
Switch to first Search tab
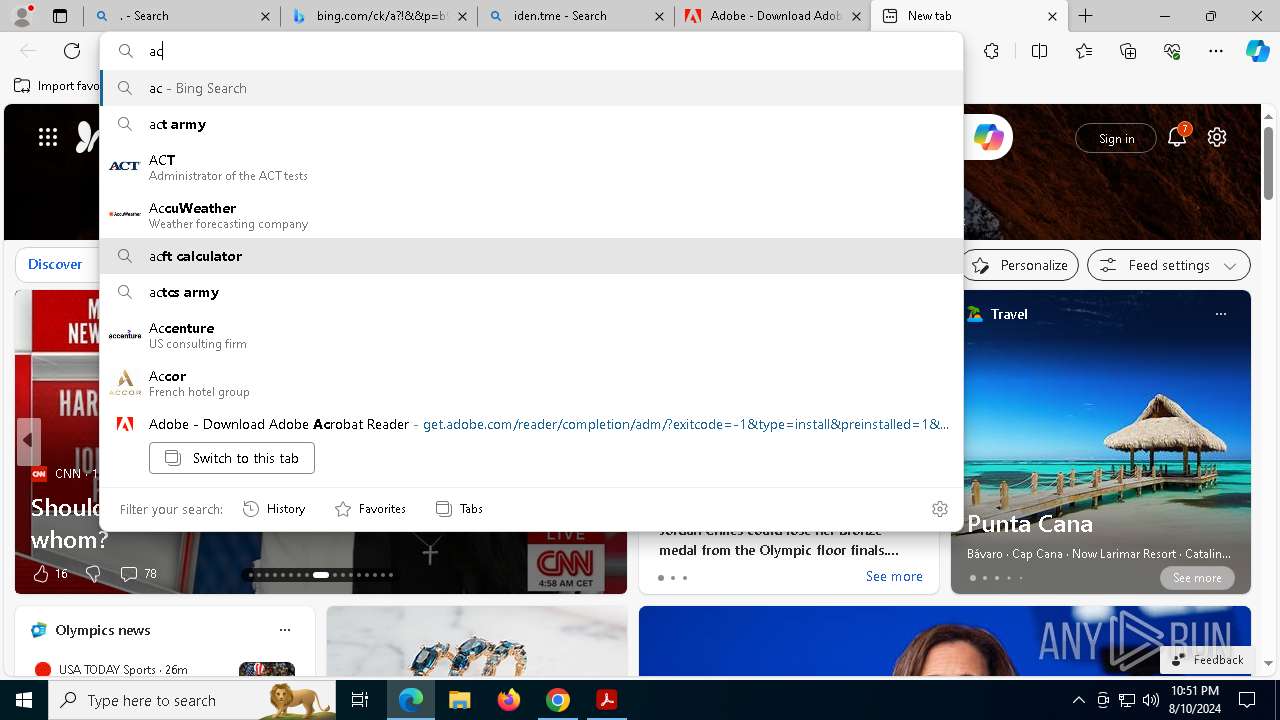(180, 16)
